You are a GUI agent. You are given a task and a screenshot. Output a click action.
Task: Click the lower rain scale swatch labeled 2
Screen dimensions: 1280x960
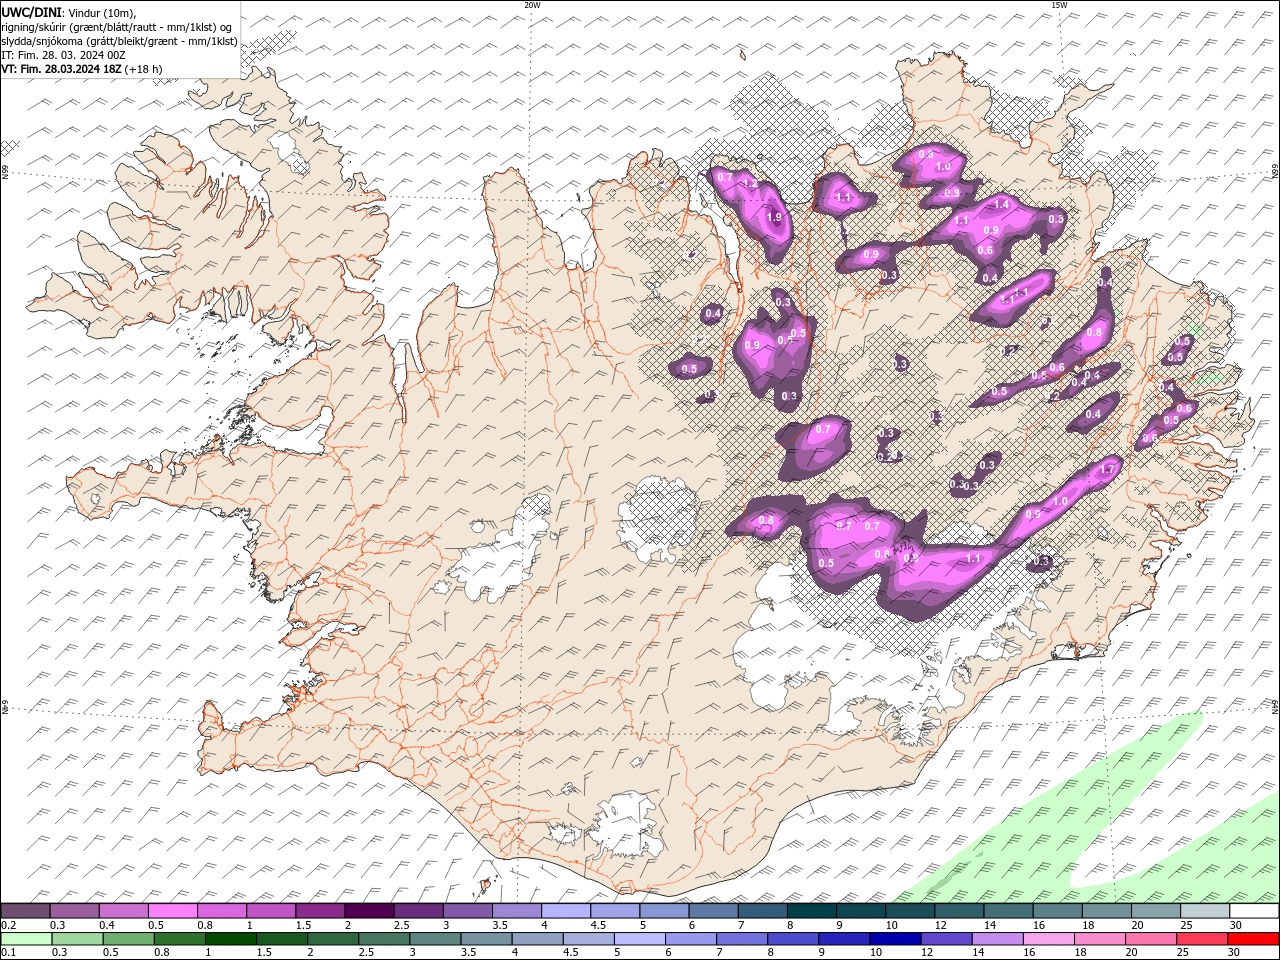(x=332, y=939)
